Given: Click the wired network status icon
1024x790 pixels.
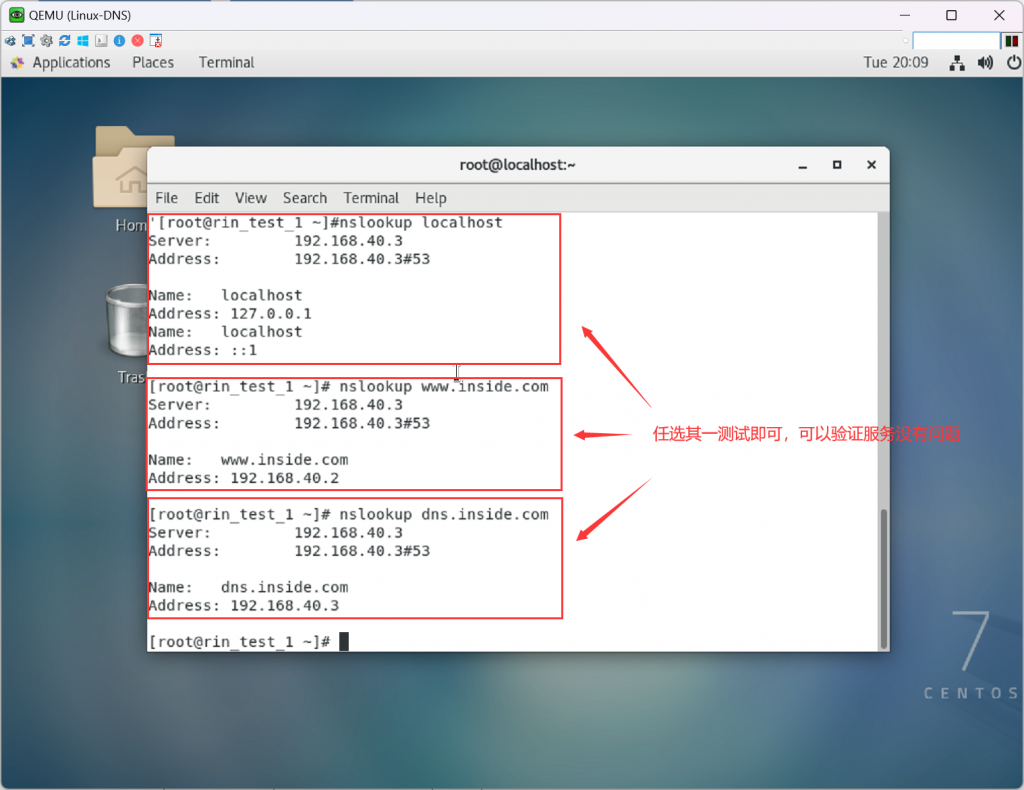Looking at the screenshot, I should pyautogui.click(x=957, y=63).
